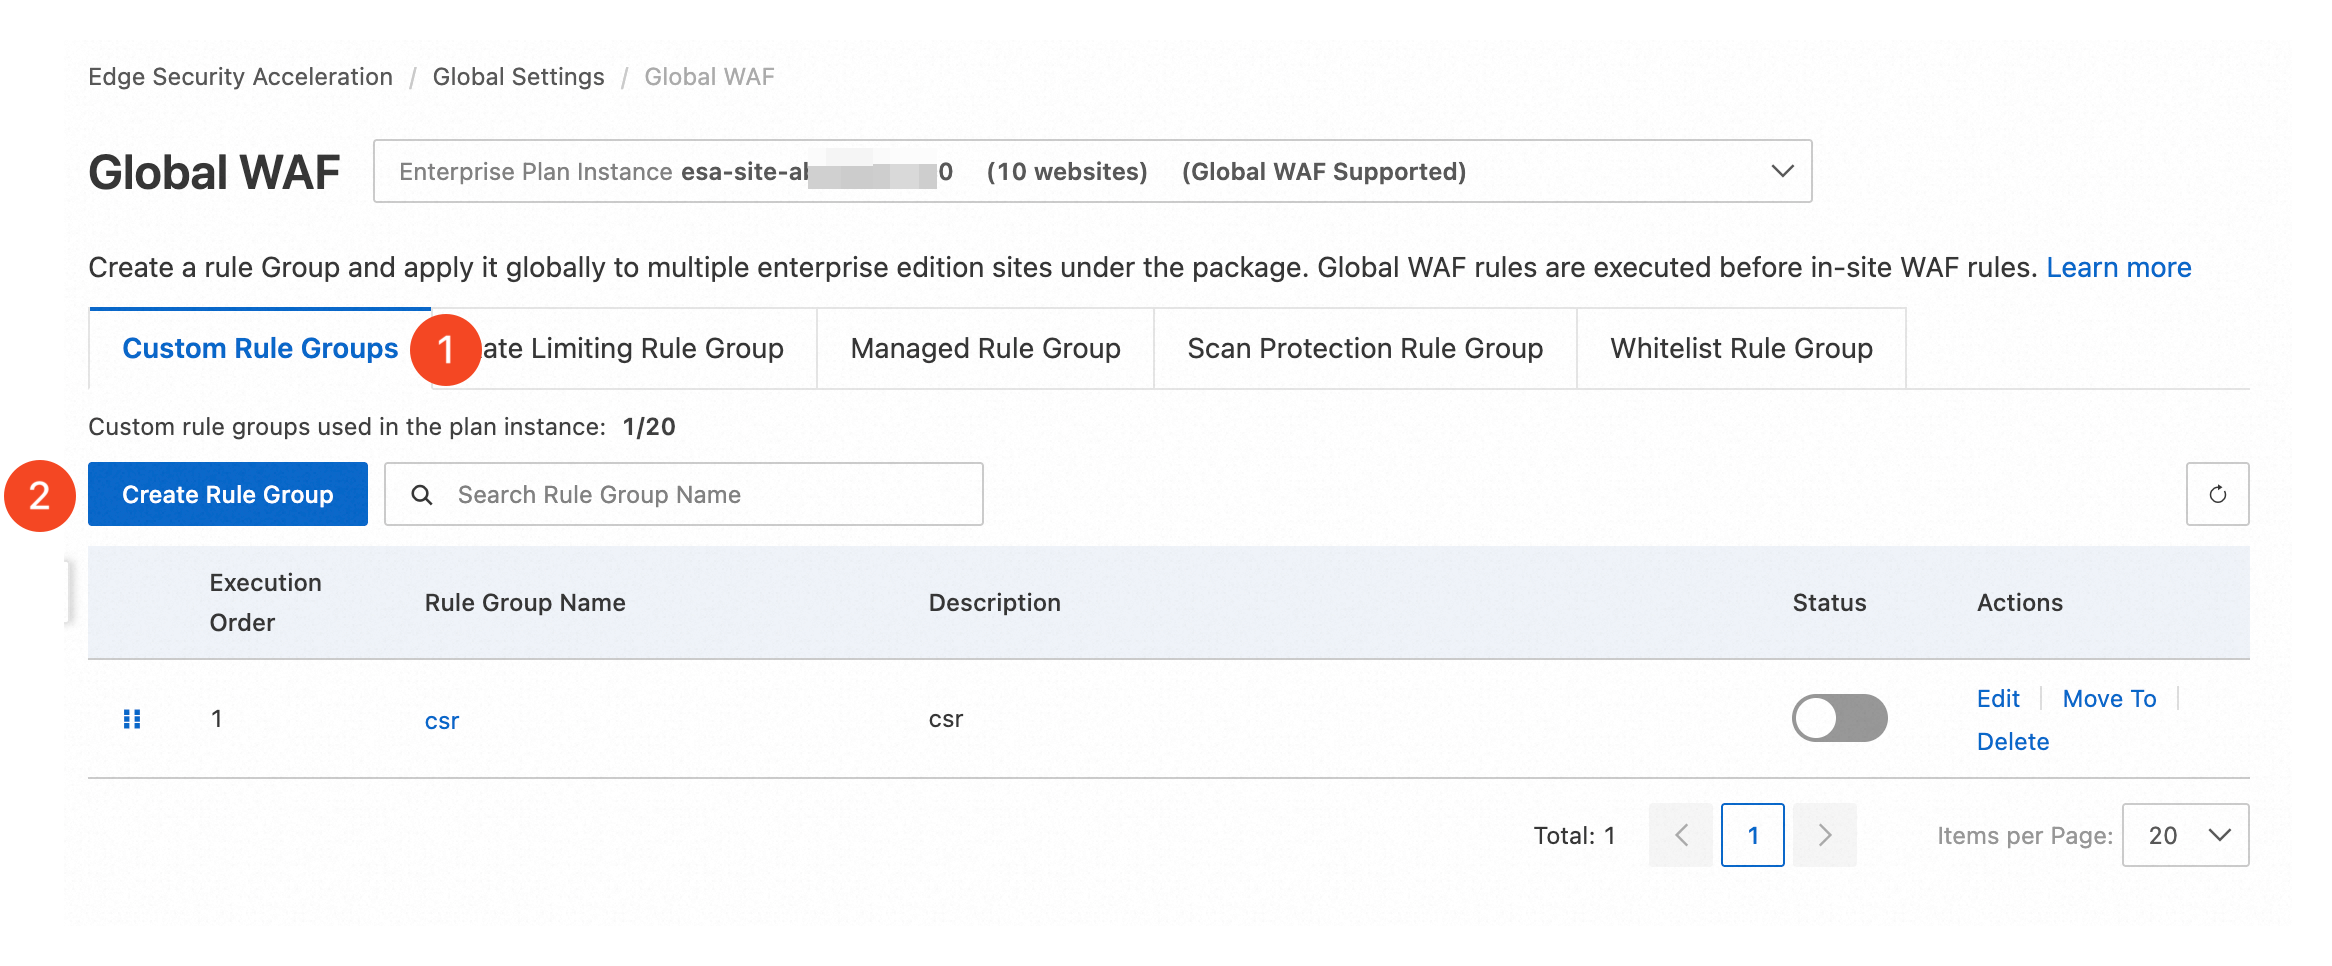Open Global Settings breadcrumb link
This screenshot has width=2332, height=966.
[518, 77]
